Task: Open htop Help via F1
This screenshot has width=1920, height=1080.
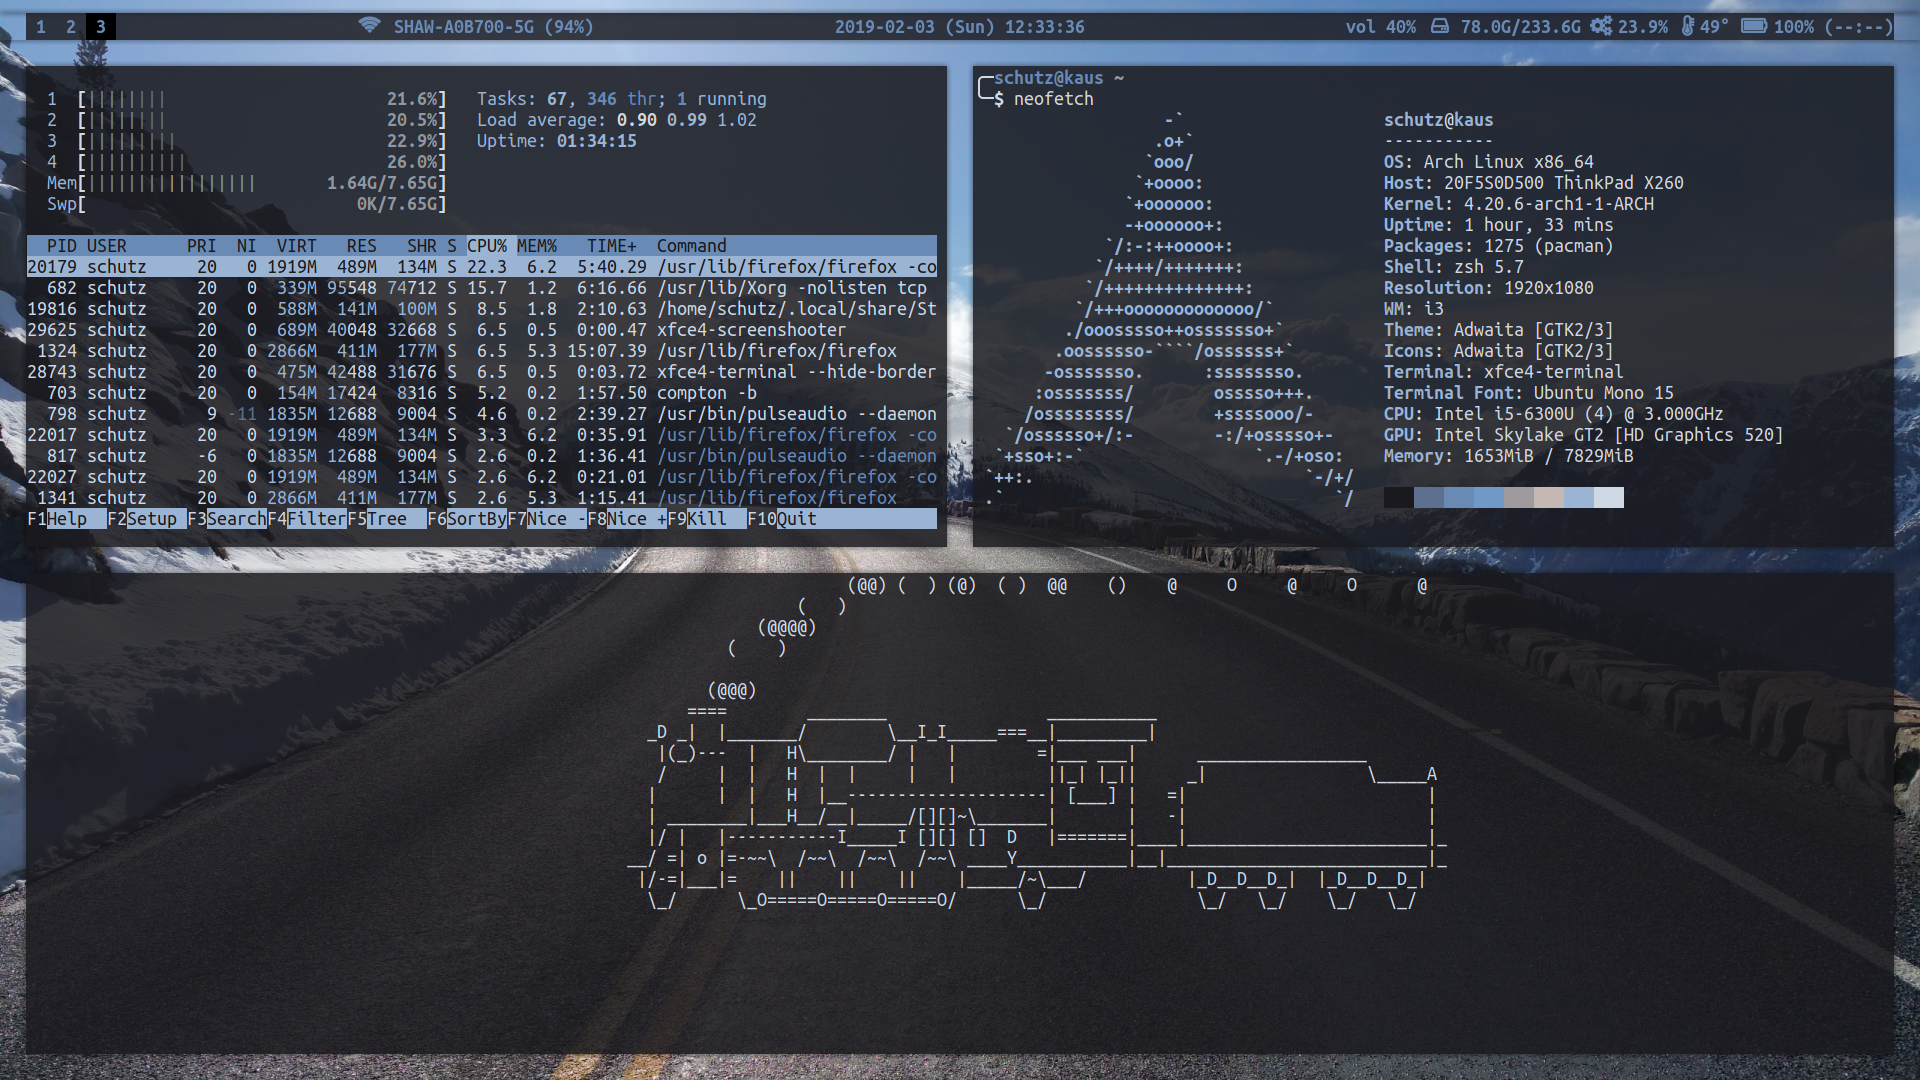Action: pyautogui.click(x=67, y=519)
